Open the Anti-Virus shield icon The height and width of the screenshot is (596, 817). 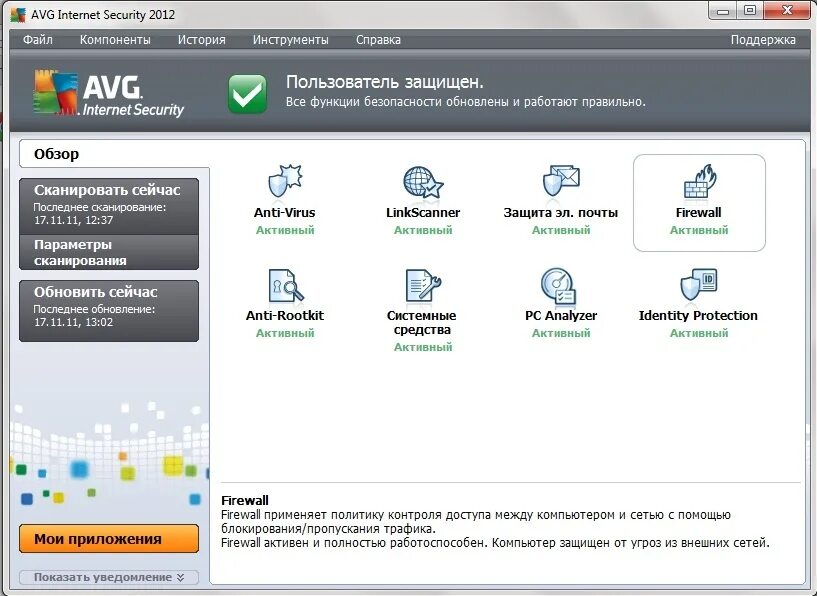[285, 182]
